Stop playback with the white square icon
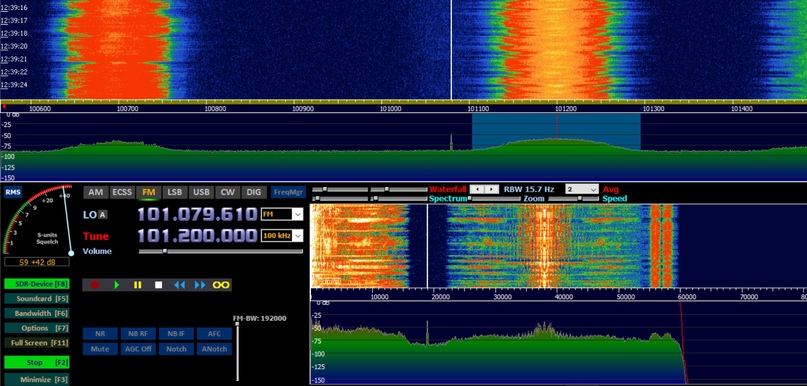Image resolution: width=807 pixels, height=386 pixels. pos(159,285)
